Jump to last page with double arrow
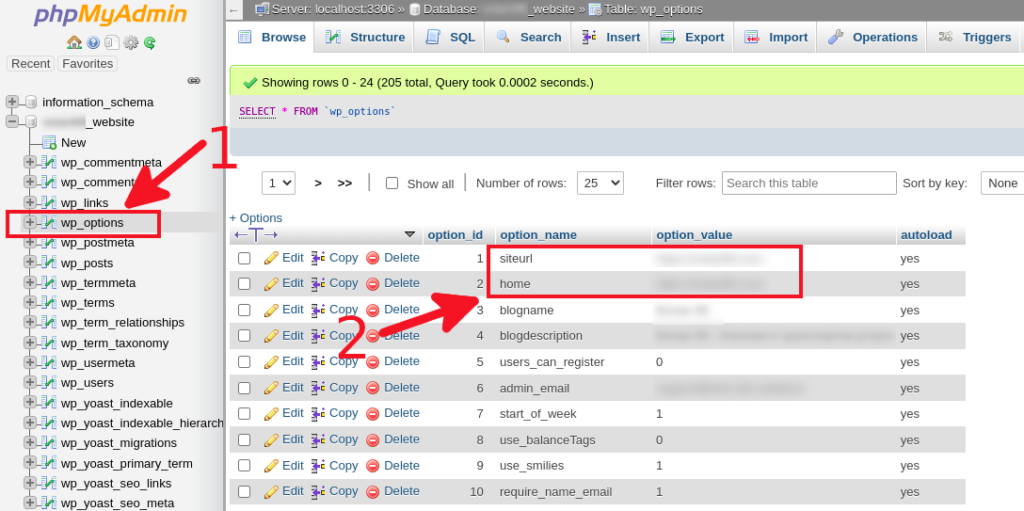Screen dimensions: 1024x511 tap(345, 184)
